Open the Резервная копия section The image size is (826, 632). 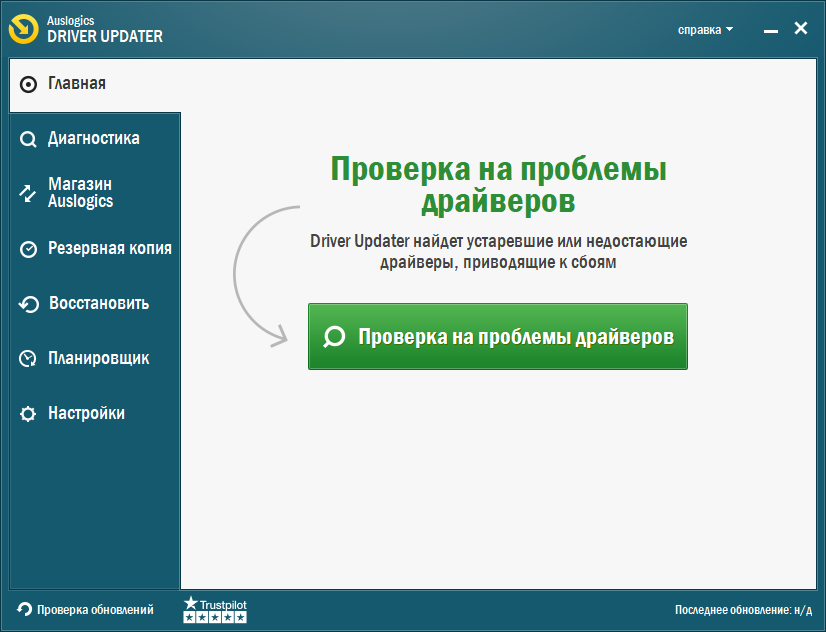click(110, 249)
